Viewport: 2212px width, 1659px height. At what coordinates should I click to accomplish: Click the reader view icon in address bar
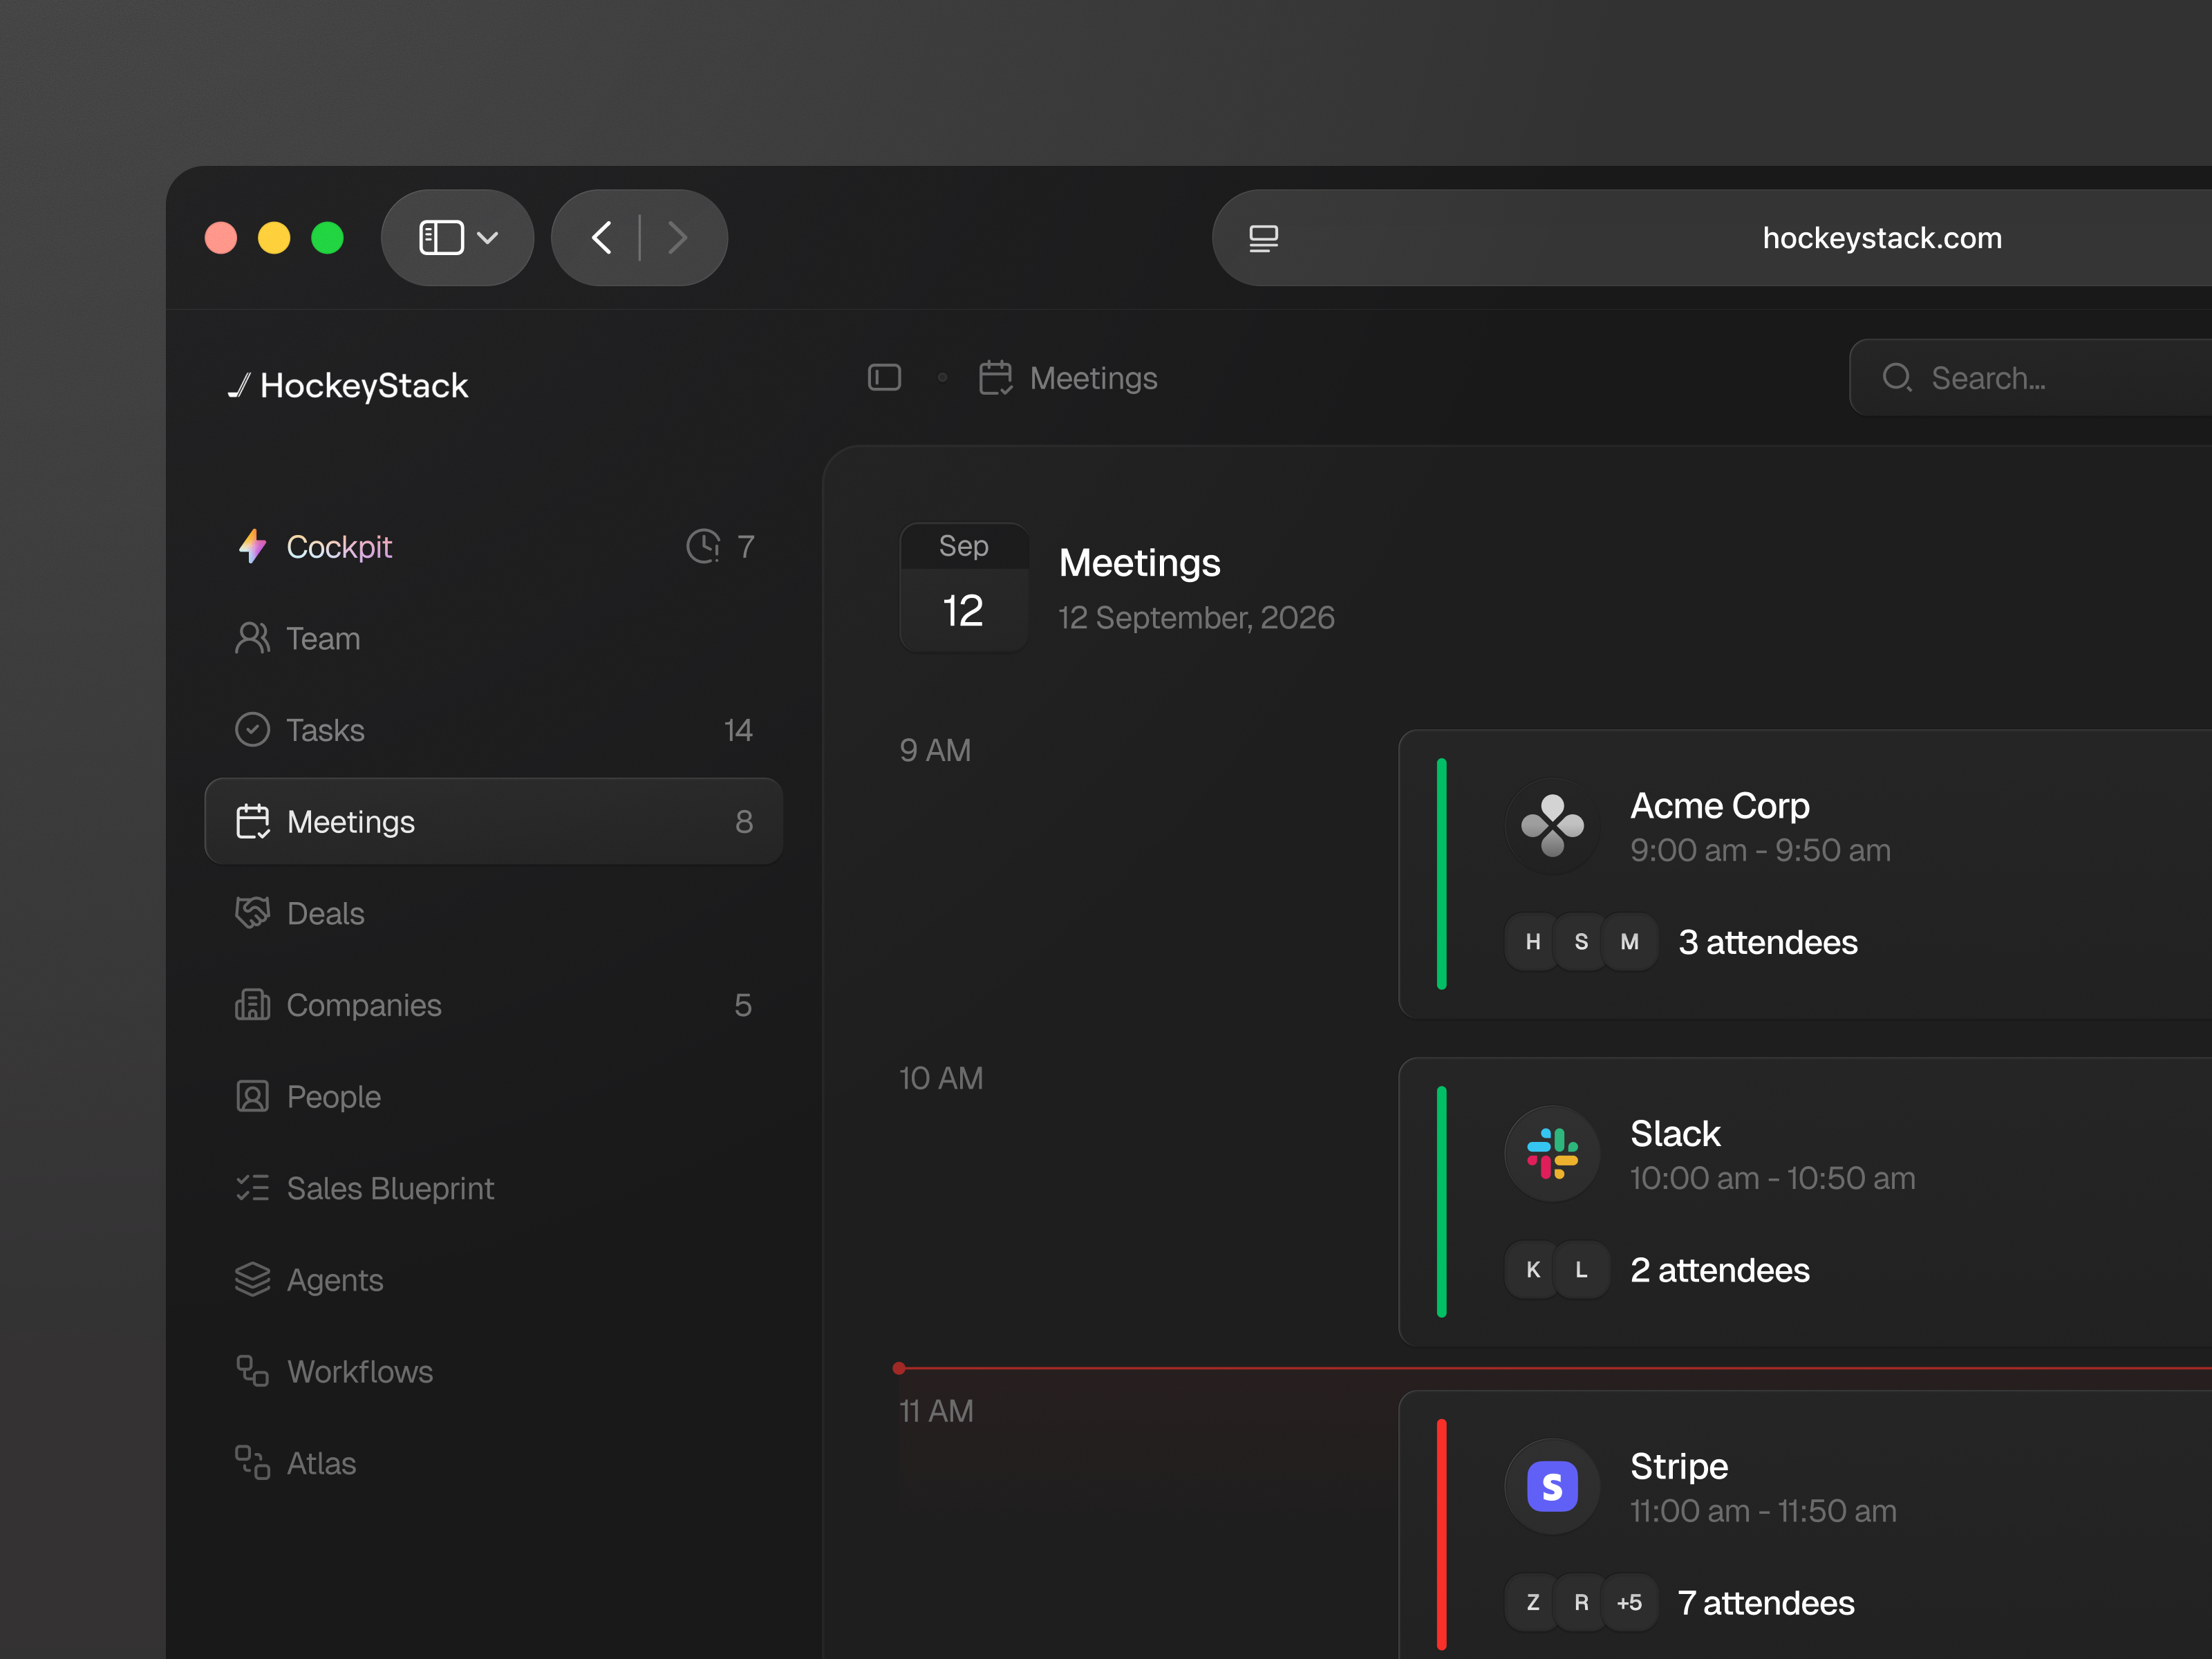click(1264, 238)
